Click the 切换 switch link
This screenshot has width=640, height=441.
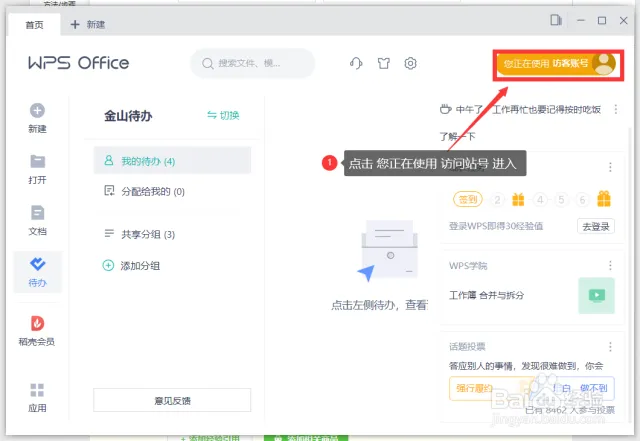click(223, 115)
